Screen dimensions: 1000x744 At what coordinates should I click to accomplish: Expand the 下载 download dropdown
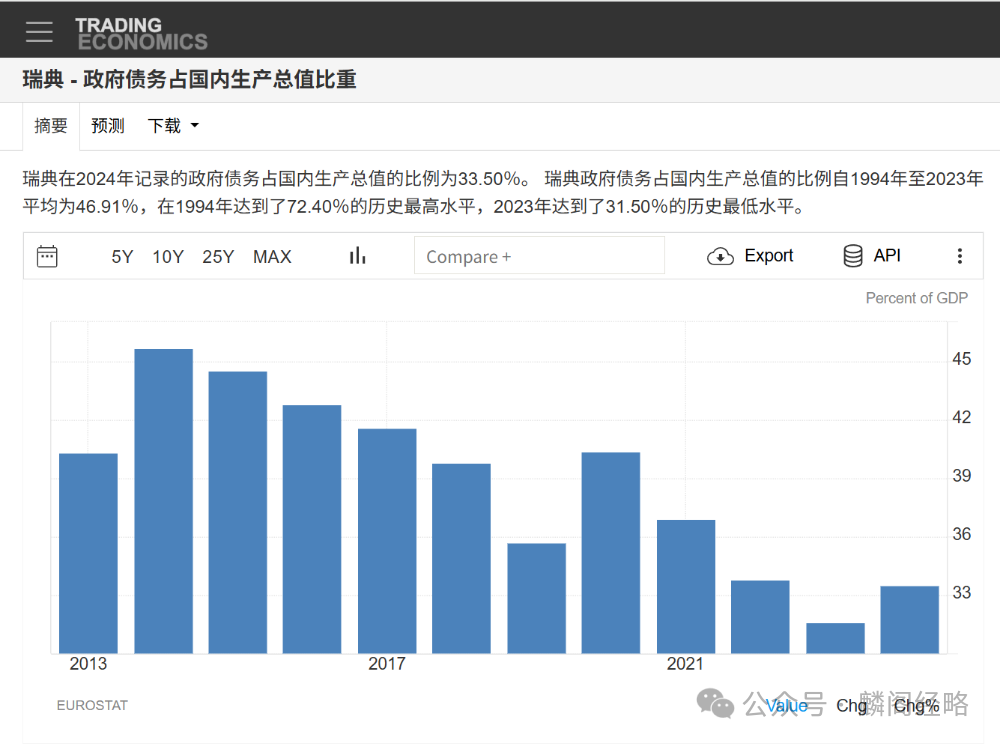pyautogui.click(x=172, y=125)
